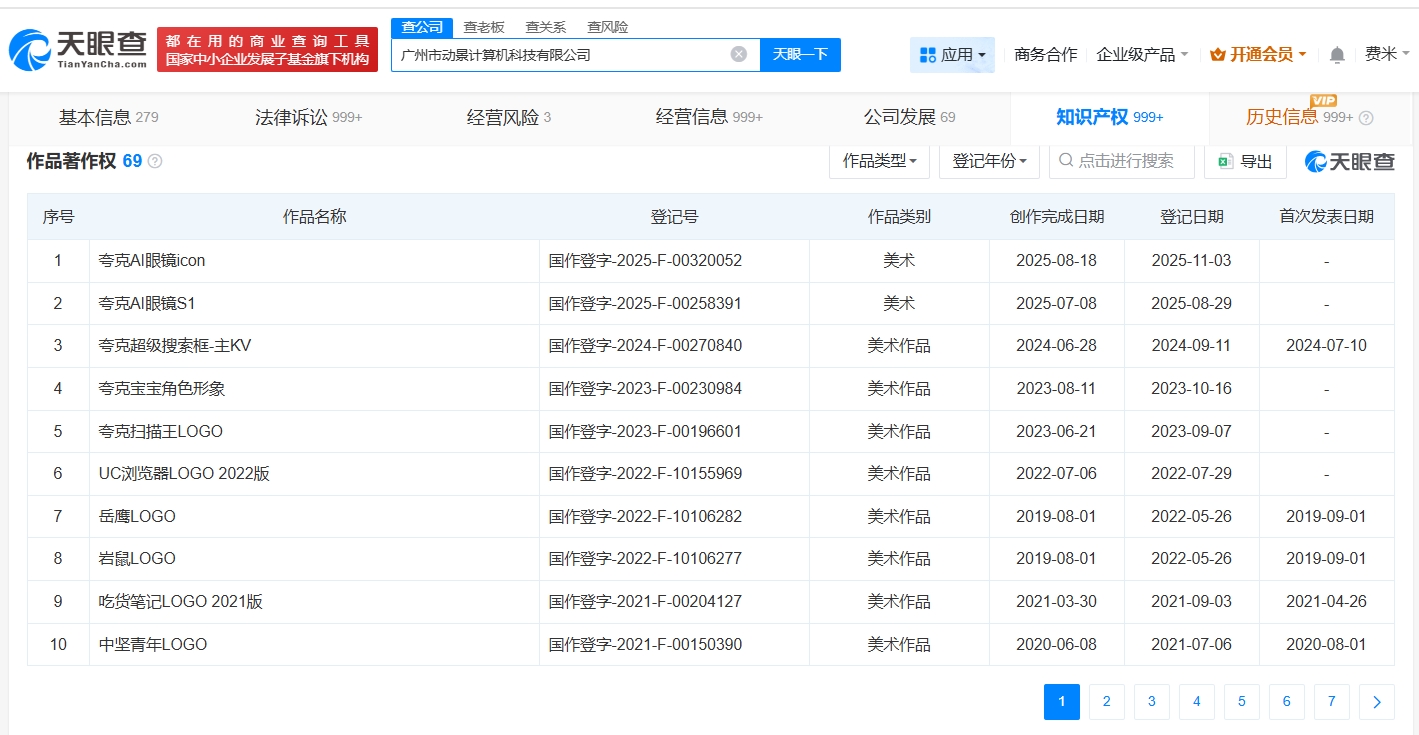The width and height of the screenshot is (1419, 735).
Task: Open the 作品类型 filter dropdown
Action: [878, 161]
